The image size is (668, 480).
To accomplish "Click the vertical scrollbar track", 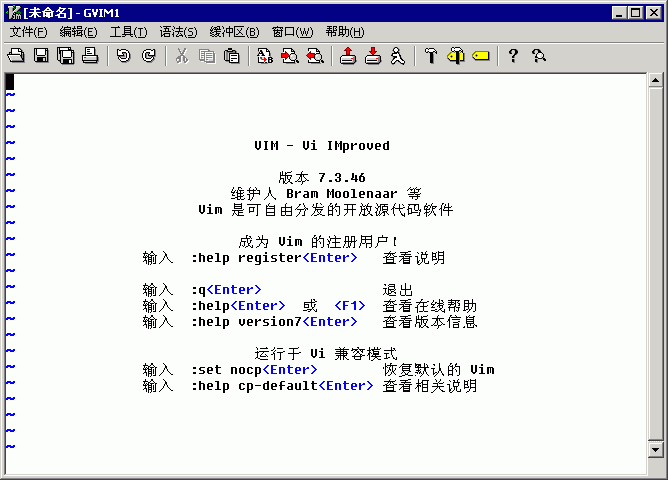I will pos(655,264).
